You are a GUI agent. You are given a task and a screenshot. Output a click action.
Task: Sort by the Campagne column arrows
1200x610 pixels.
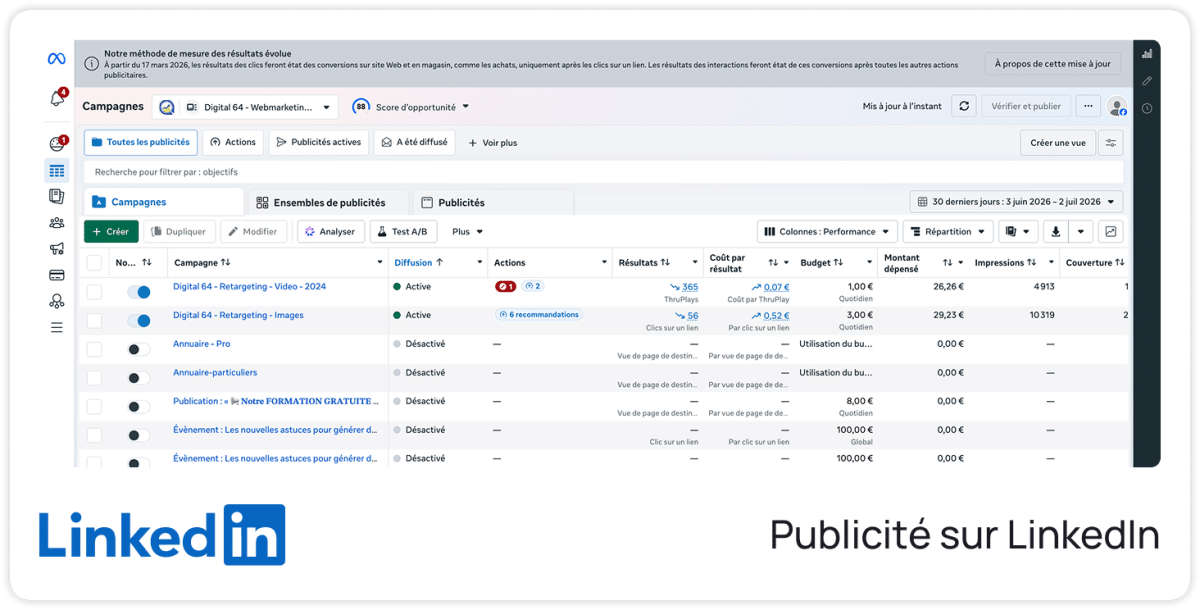(x=226, y=263)
